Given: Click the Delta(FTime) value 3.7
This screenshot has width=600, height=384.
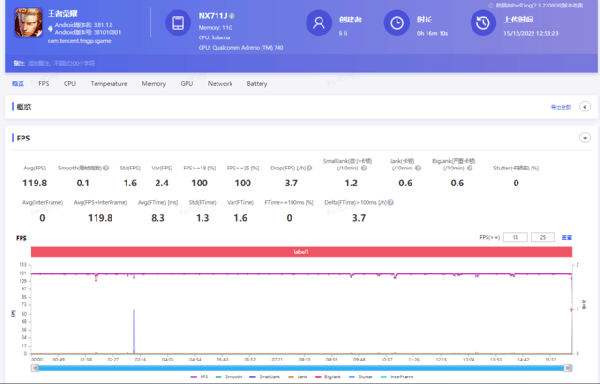Looking at the screenshot, I should [x=359, y=218].
